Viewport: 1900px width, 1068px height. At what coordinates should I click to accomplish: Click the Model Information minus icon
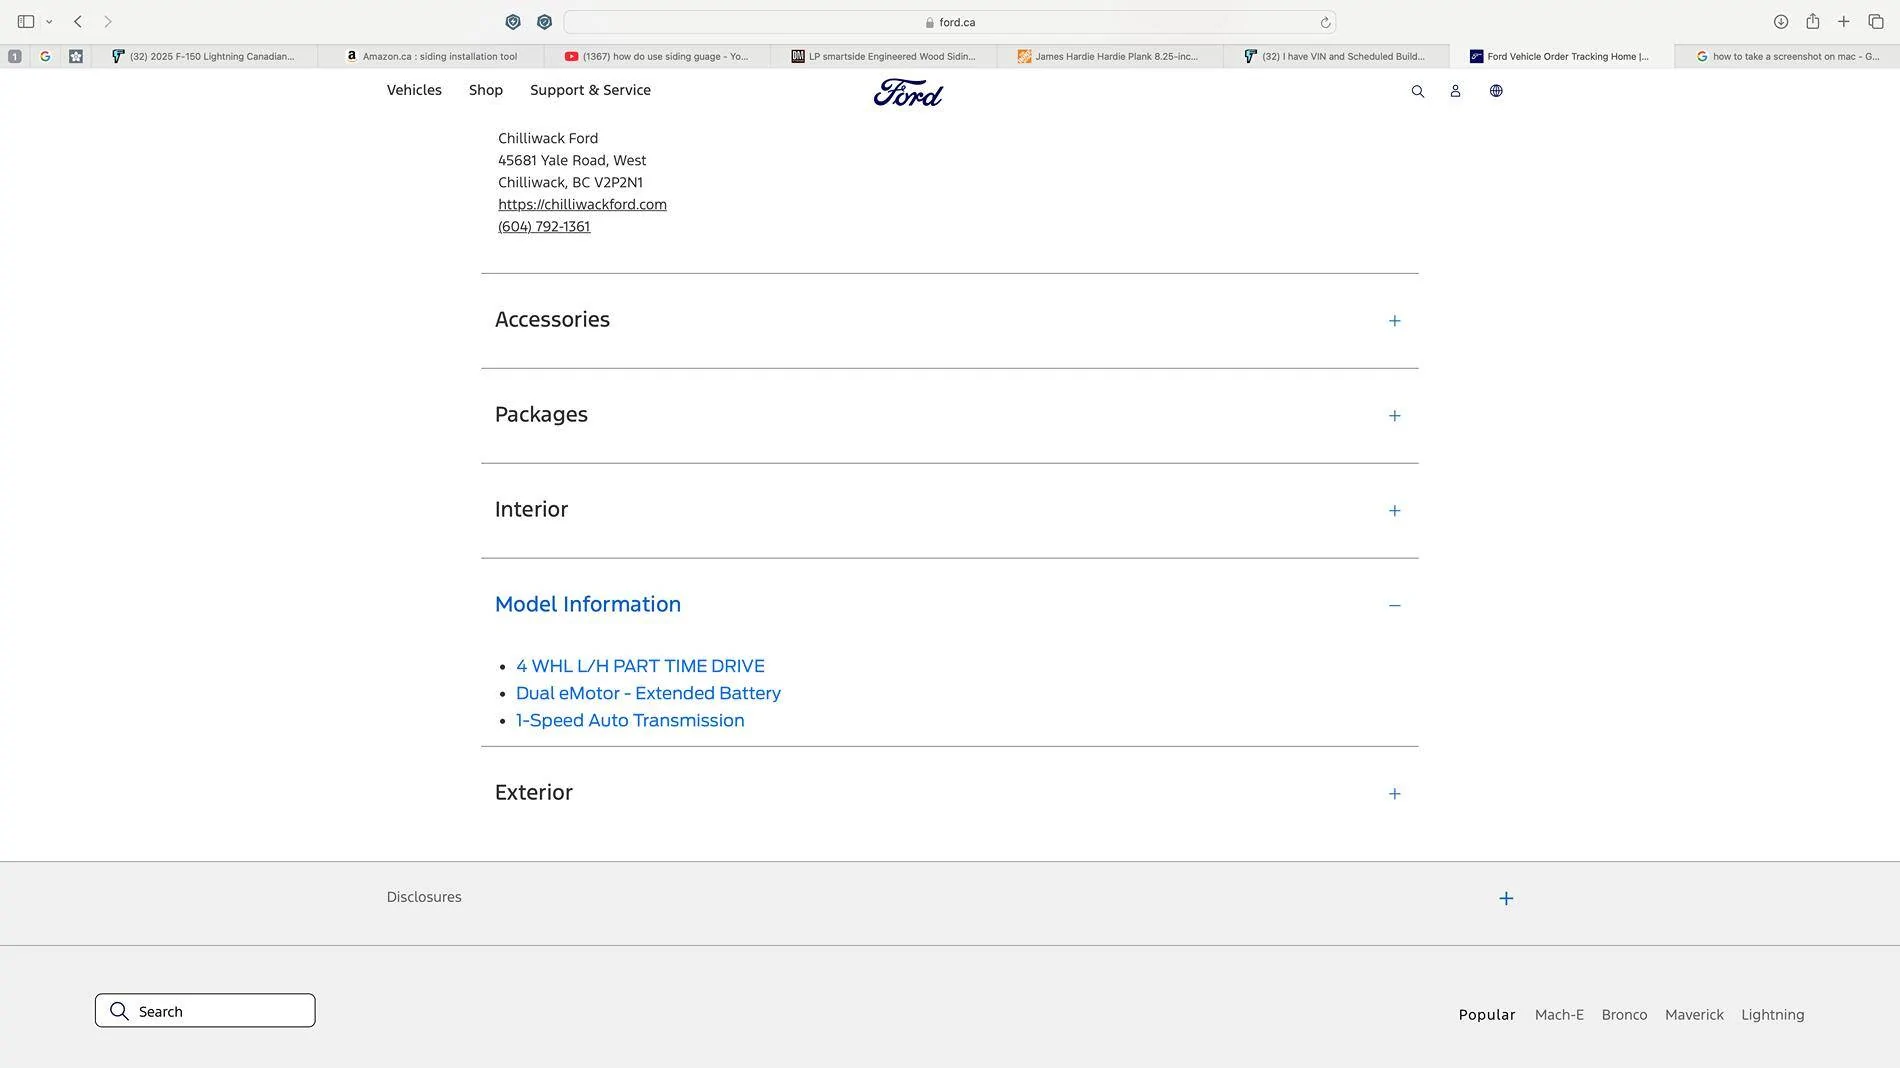point(1394,606)
